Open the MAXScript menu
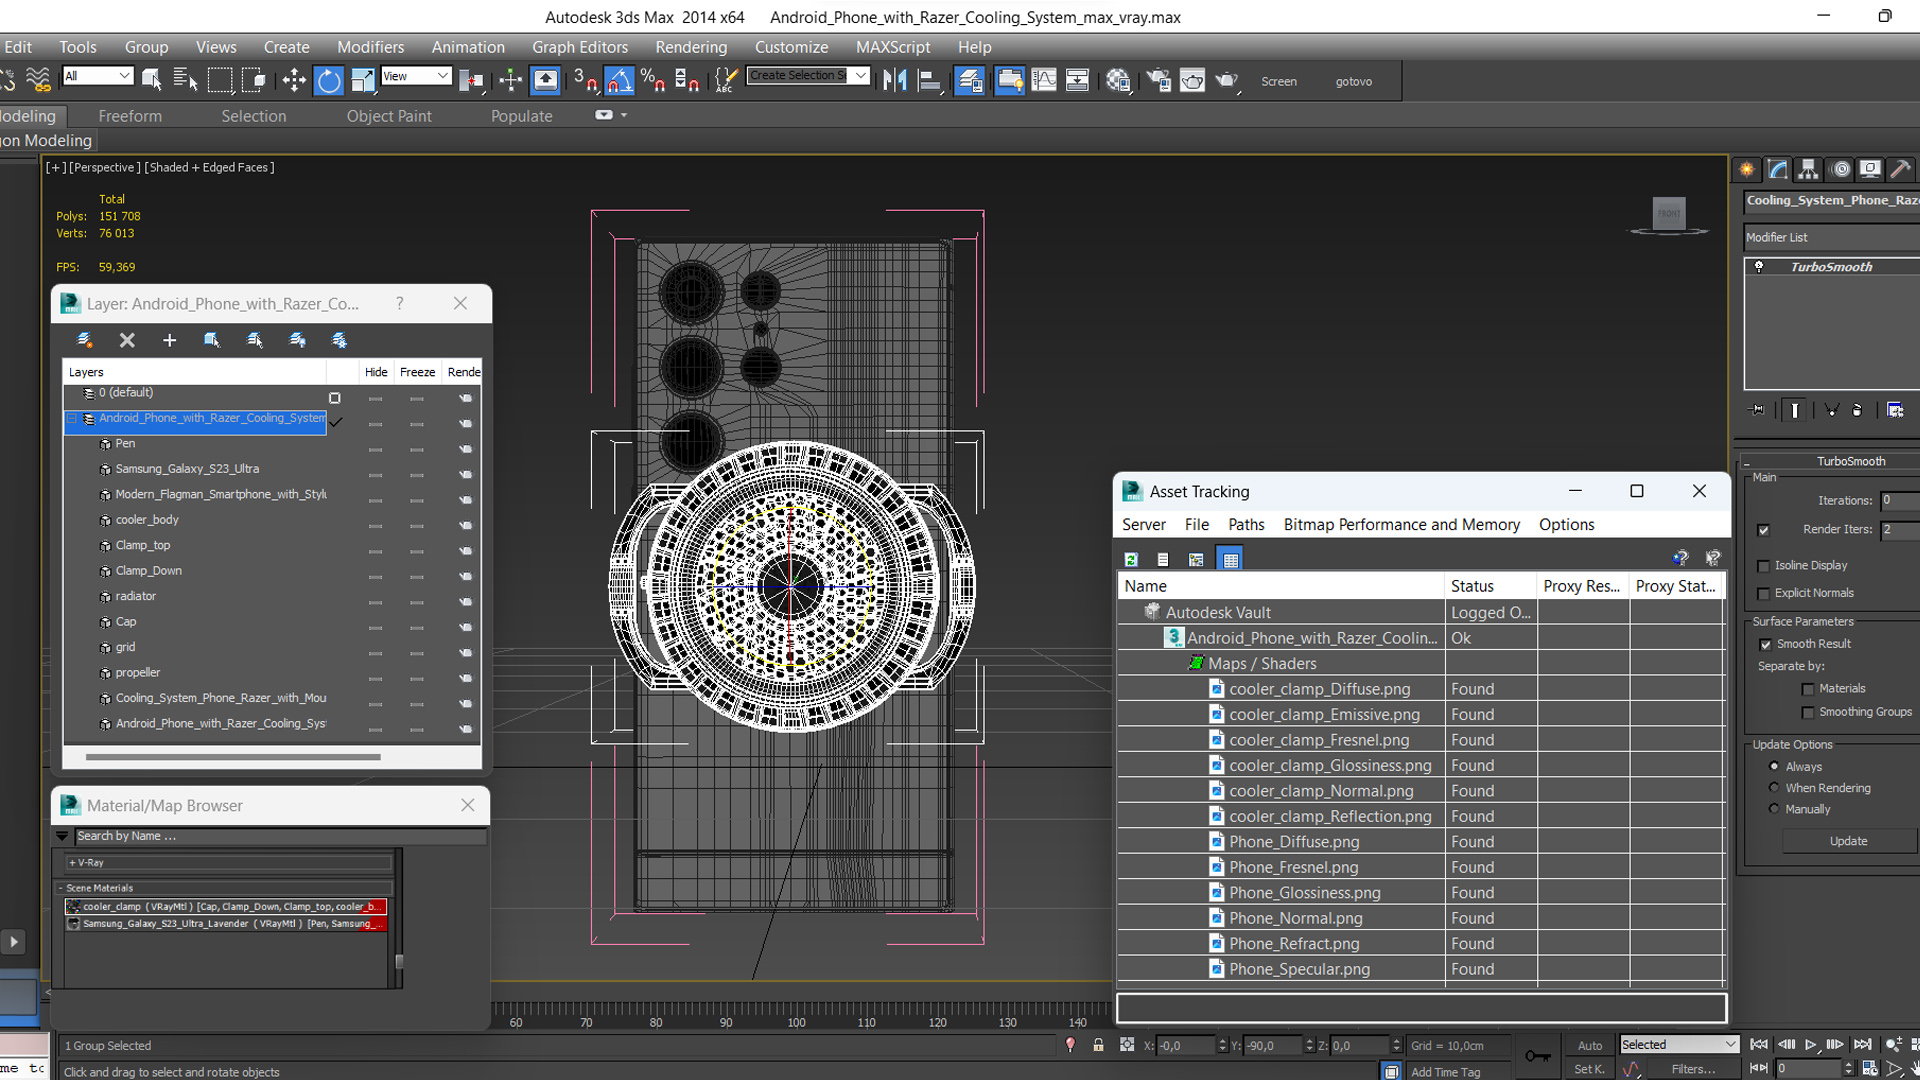Viewport: 1920px width, 1080px height. point(893,47)
